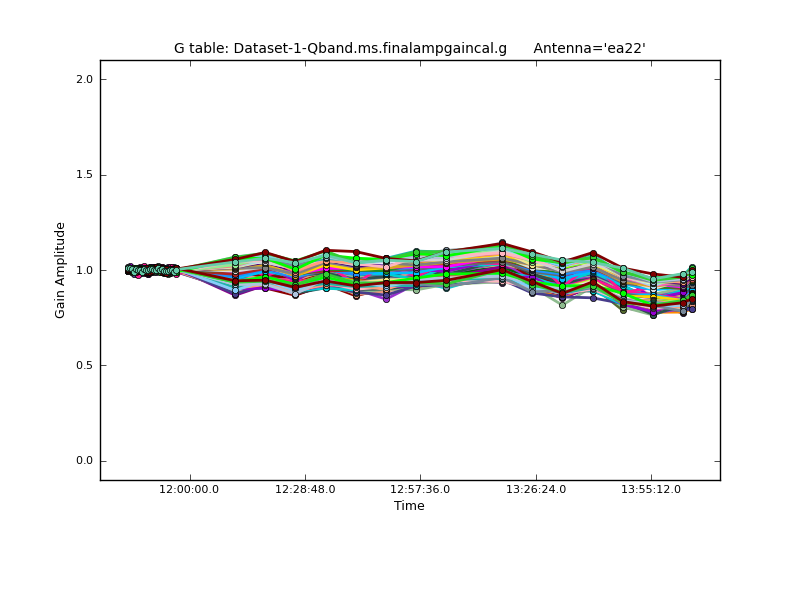Select the 12:00:00.0 time tick label

(x=190, y=489)
